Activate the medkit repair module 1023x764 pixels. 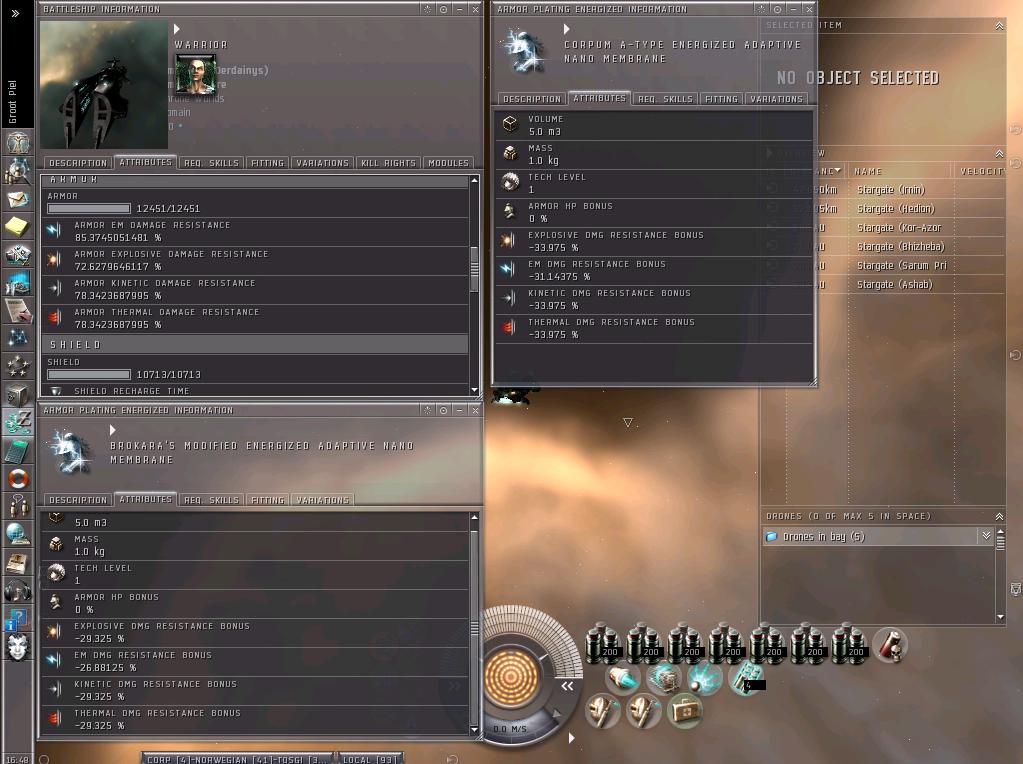click(x=684, y=711)
